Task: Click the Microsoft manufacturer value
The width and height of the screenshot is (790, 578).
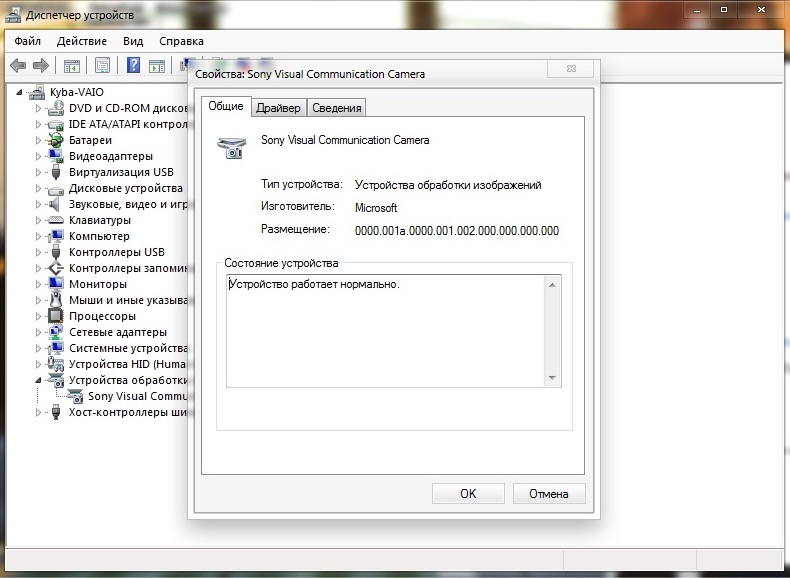Action: click(x=376, y=208)
